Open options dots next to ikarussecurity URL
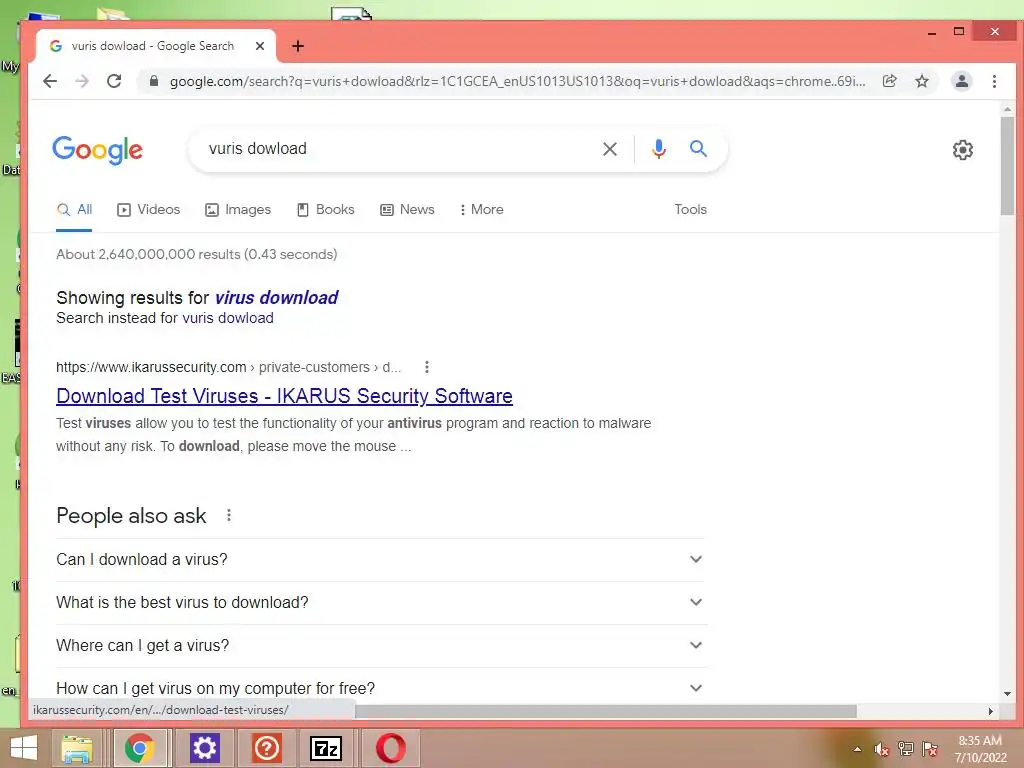Image resolution: width=1024 pixels, height=768 pixels. click(426, 367)
